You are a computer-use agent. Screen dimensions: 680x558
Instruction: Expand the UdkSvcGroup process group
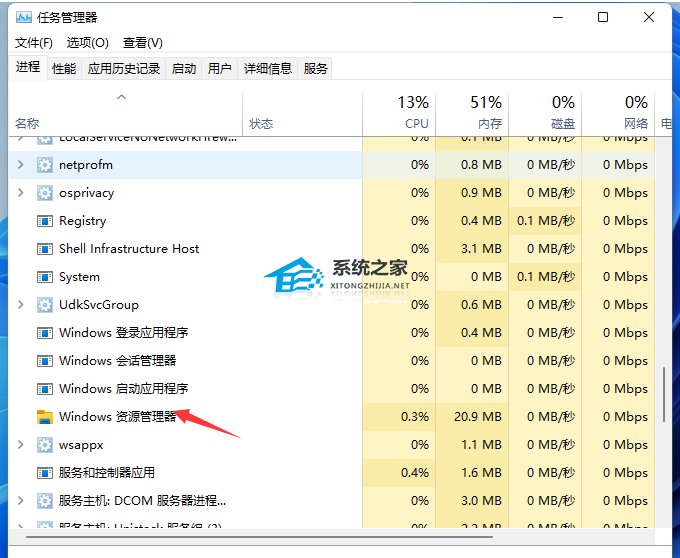[21, 305]
